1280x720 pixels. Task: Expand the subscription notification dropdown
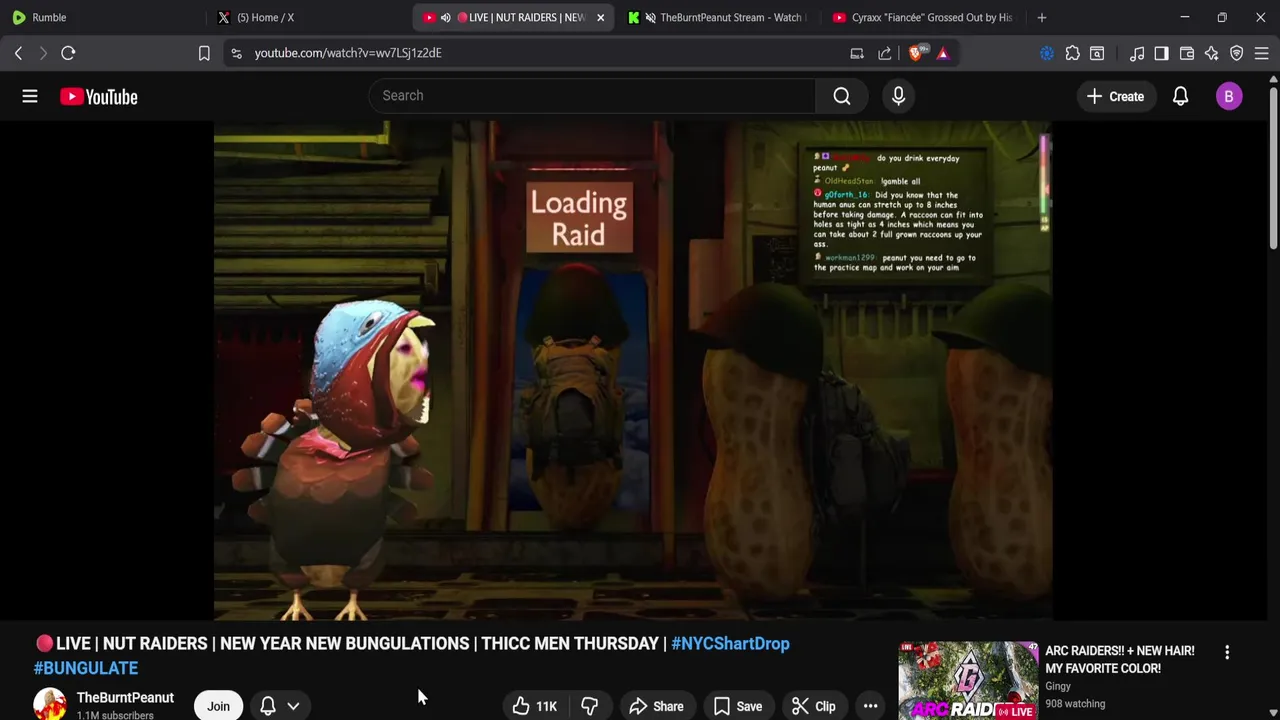tap(280, 706)
